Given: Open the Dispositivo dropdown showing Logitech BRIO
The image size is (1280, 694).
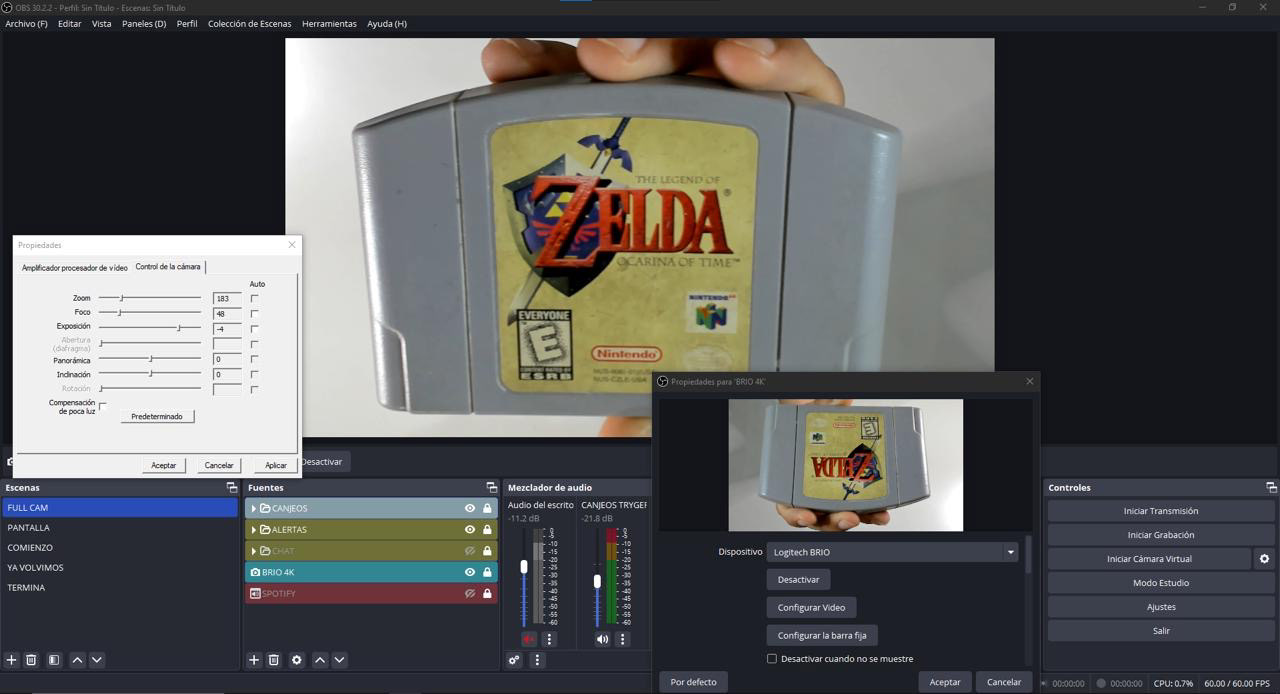Looking at the screenshot, I should pyautogui.click(x=892, y=552).
